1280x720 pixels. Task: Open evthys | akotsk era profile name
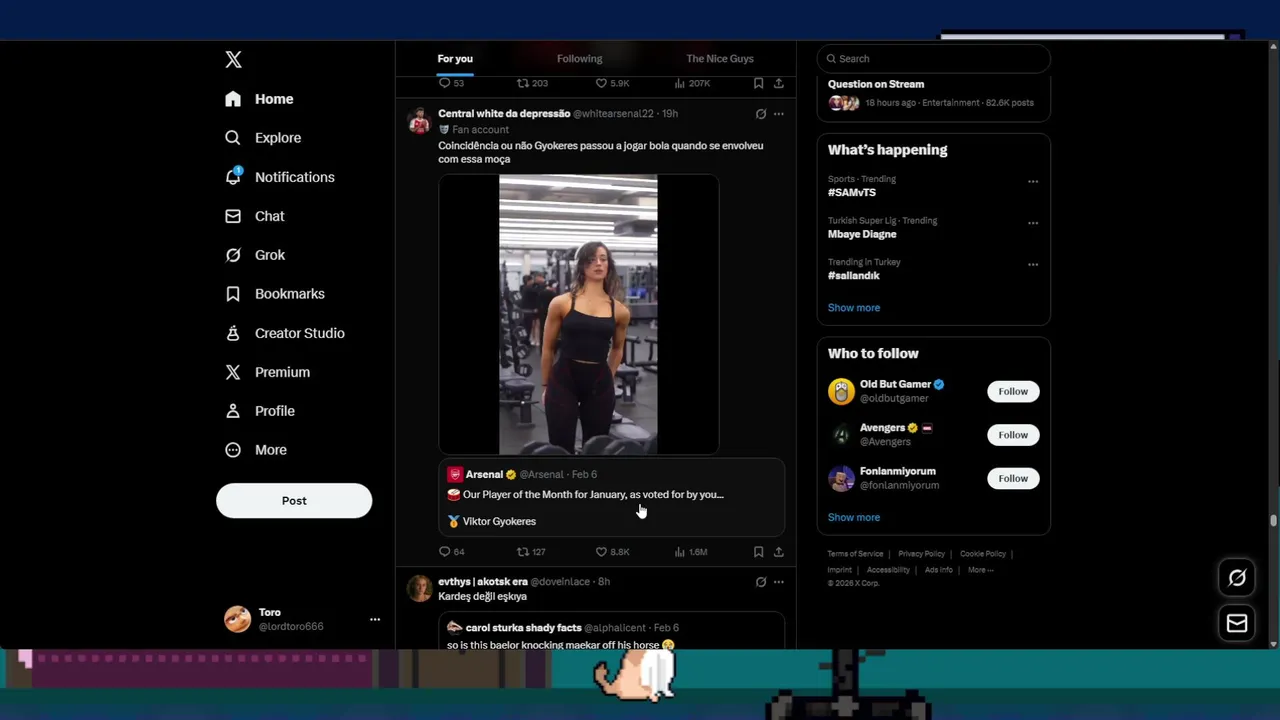click(483, 582)
